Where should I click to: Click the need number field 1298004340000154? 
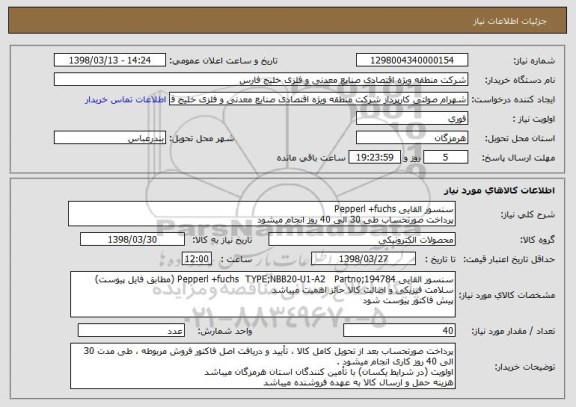[x=412, y=60]
